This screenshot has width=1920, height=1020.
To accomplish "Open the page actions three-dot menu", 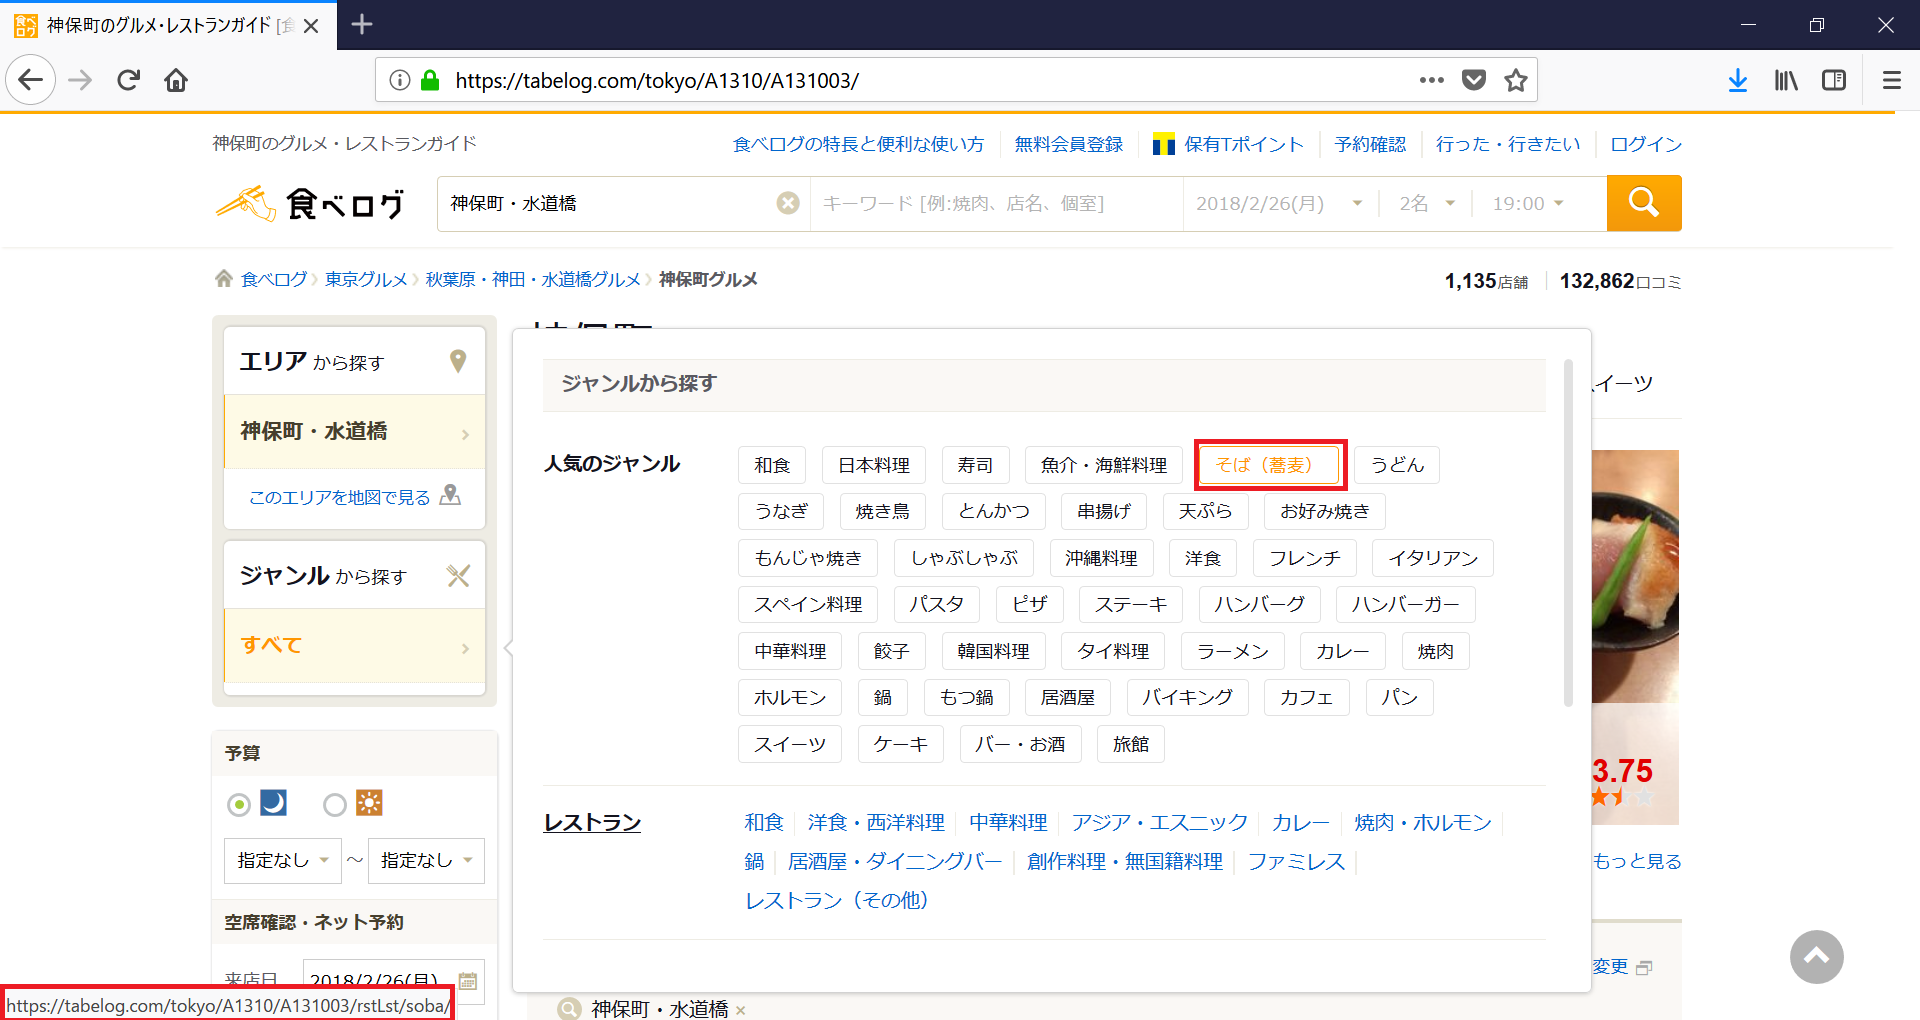I will 1432,80.
